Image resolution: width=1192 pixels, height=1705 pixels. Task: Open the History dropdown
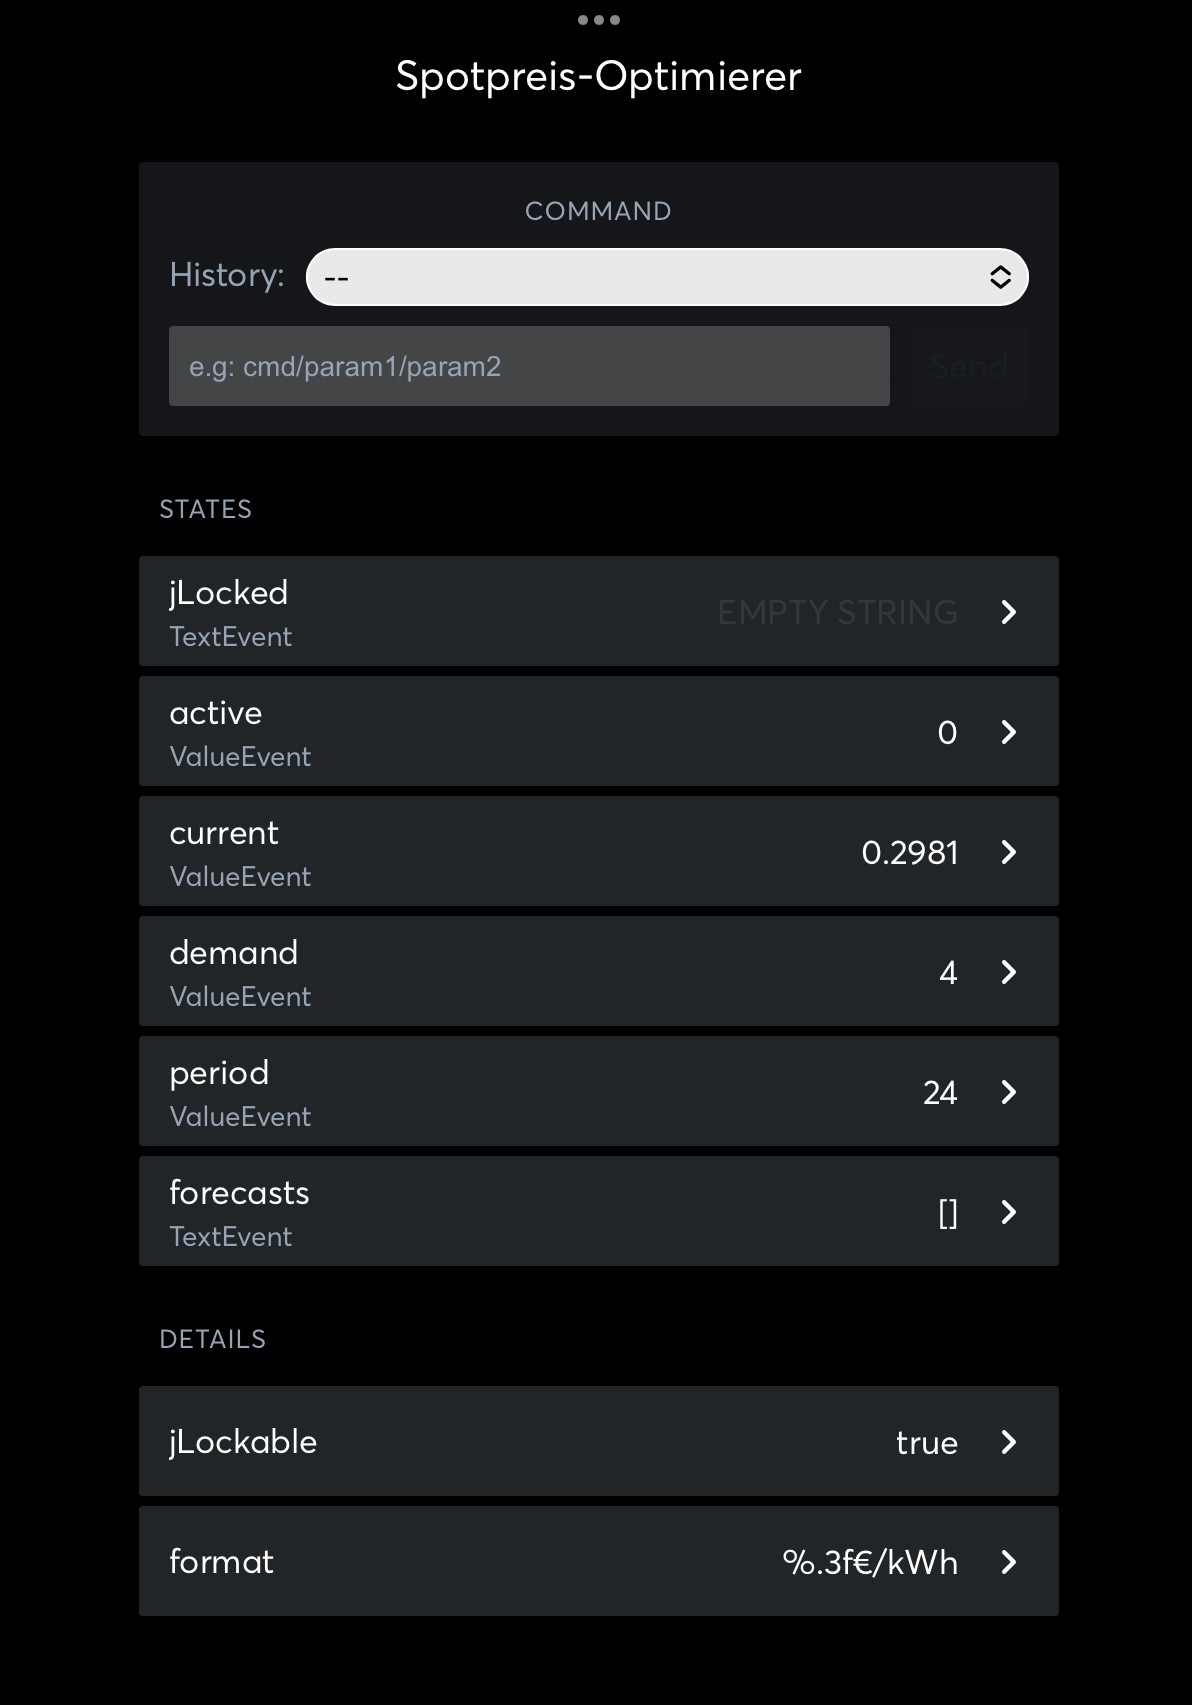[667, 277]
